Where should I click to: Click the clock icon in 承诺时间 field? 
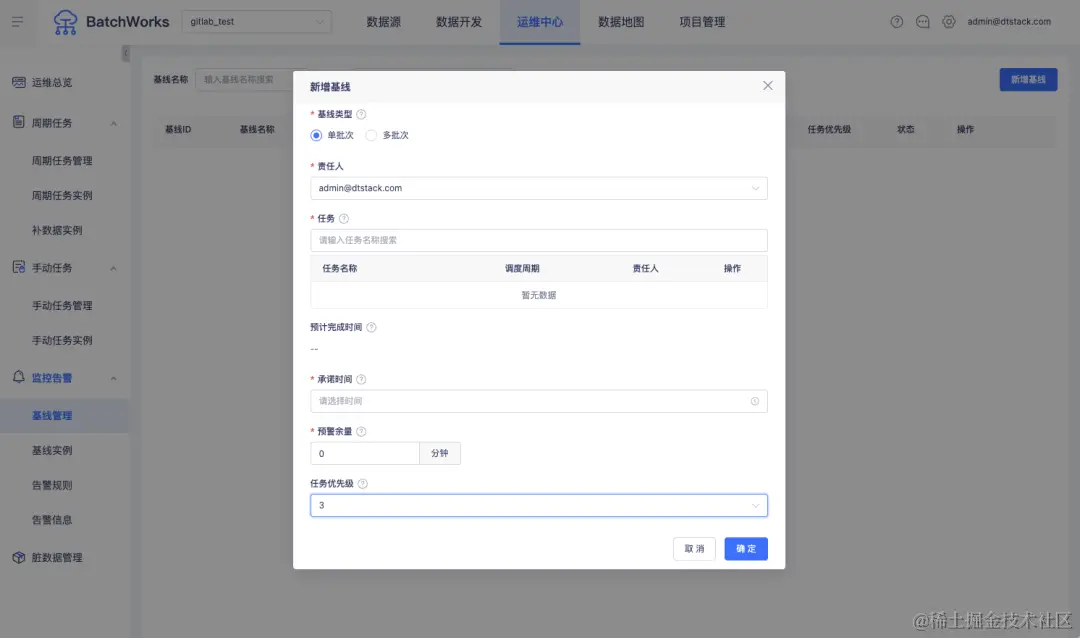coord(755,401)
